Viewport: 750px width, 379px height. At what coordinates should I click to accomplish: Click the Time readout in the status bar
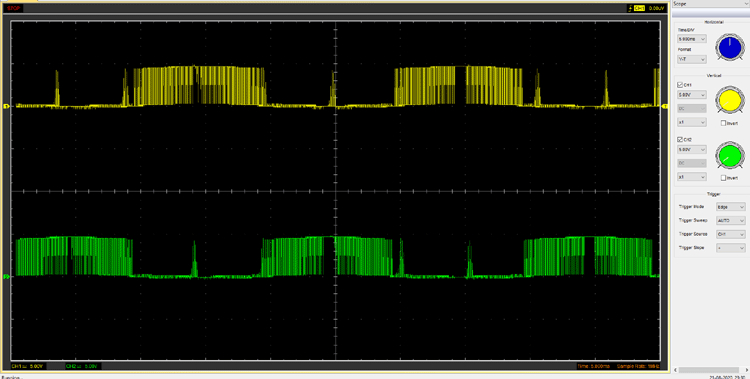coord(593,366)
